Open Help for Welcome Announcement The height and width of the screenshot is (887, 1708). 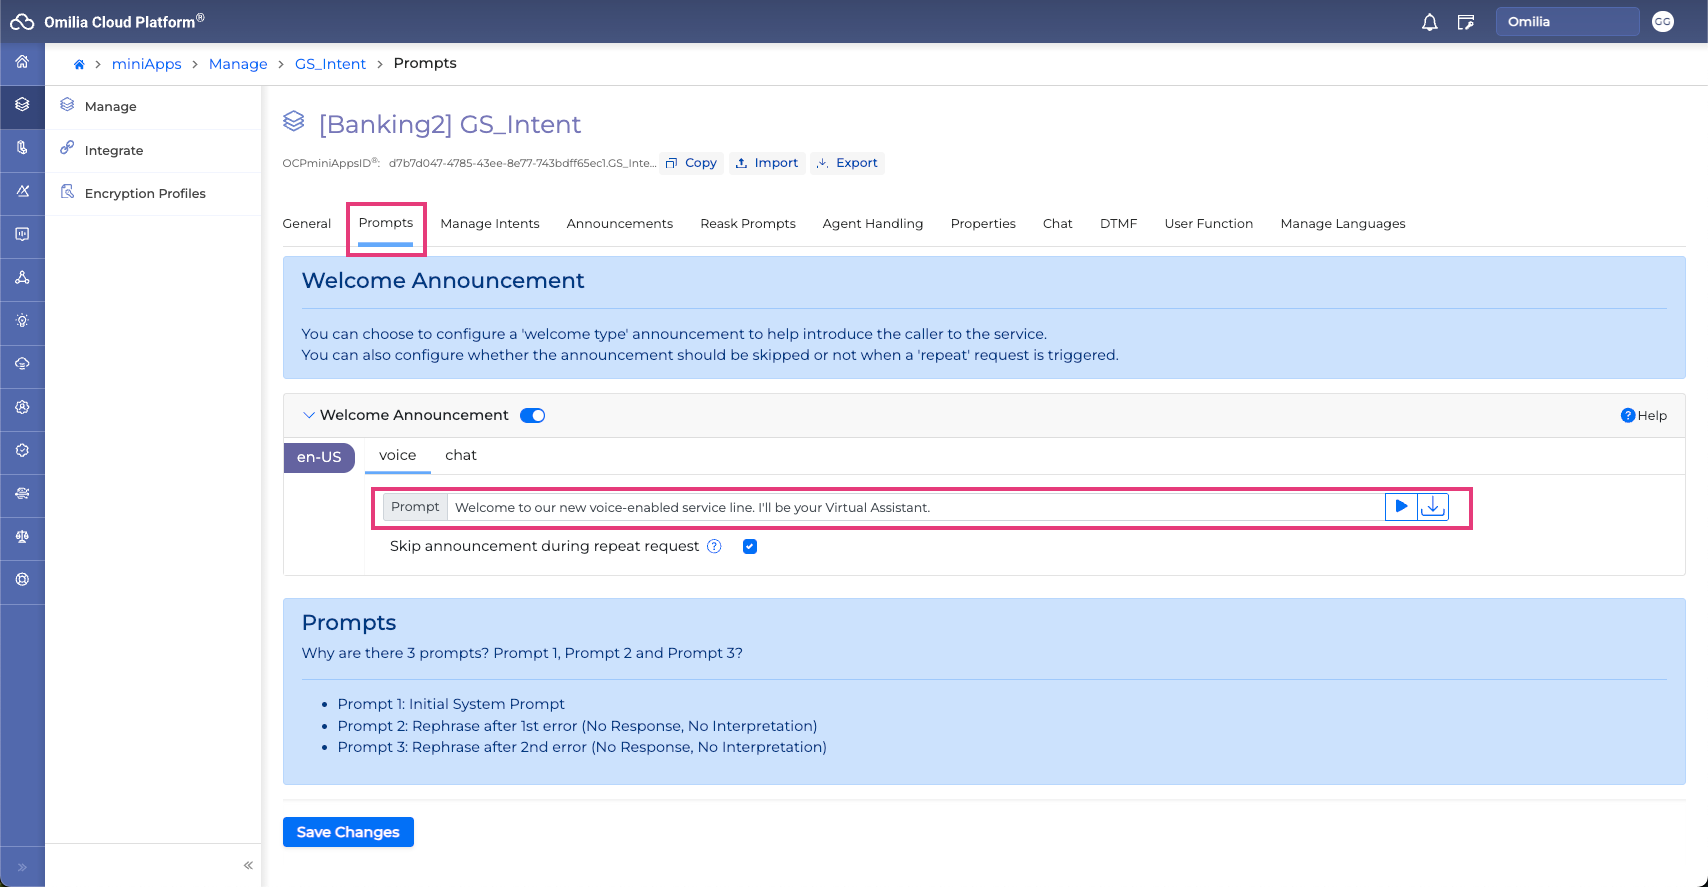click(x=1643, y=415)
